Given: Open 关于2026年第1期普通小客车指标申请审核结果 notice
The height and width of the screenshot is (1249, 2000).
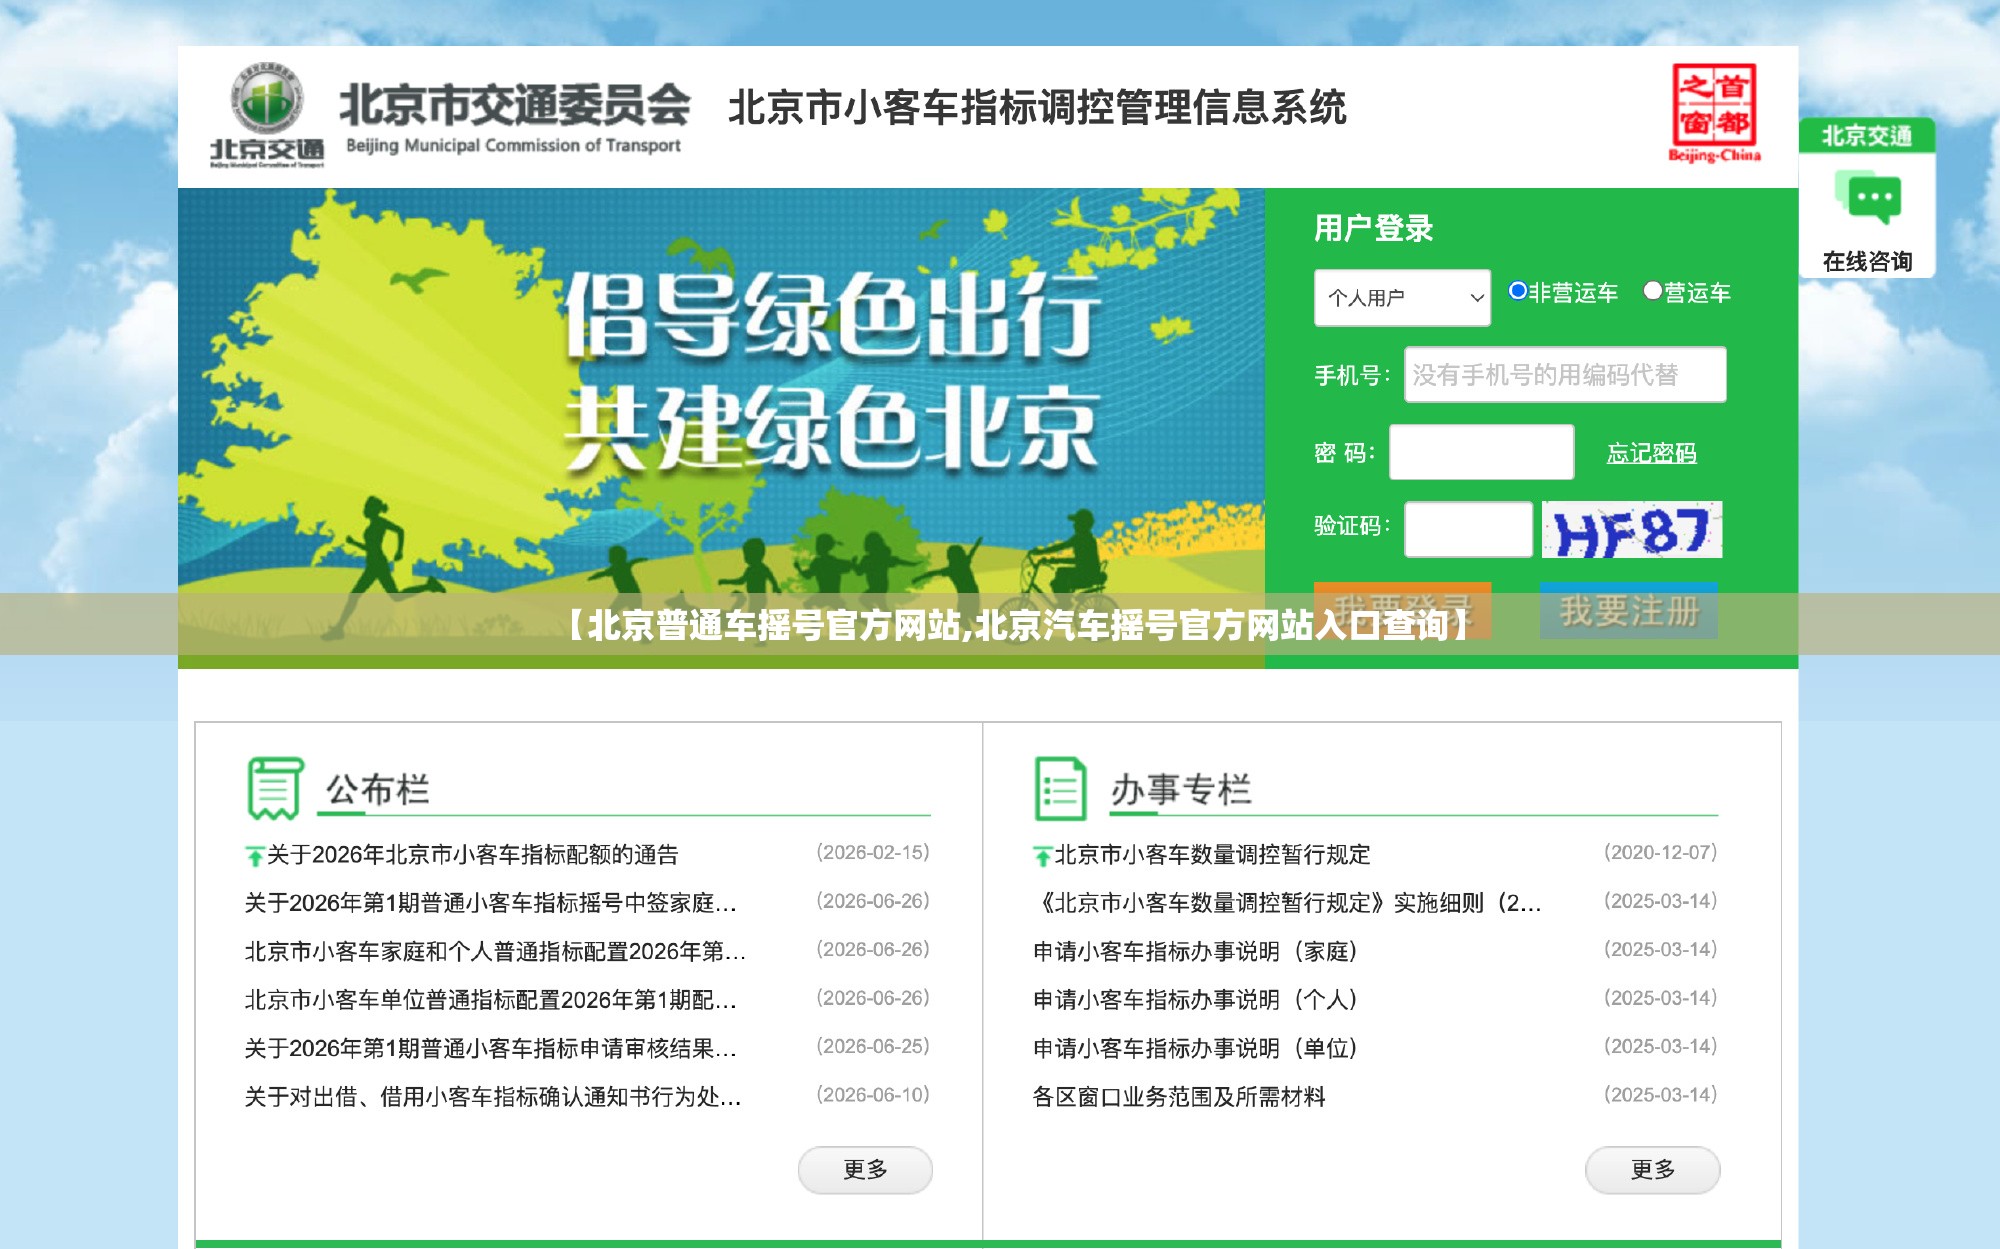Looking at the screenshot, I should click(x=491, y=1048).
